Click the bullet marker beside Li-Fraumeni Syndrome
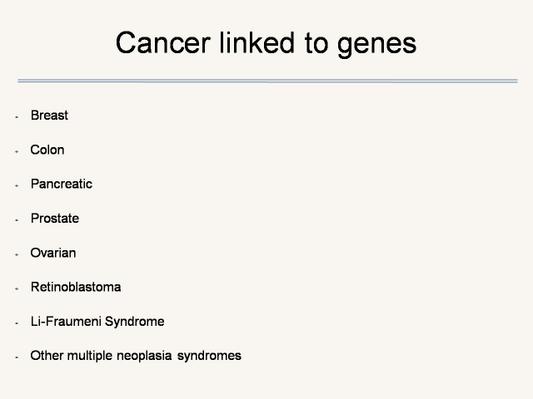Screen dimensions: 533x399 pos(17,323)
